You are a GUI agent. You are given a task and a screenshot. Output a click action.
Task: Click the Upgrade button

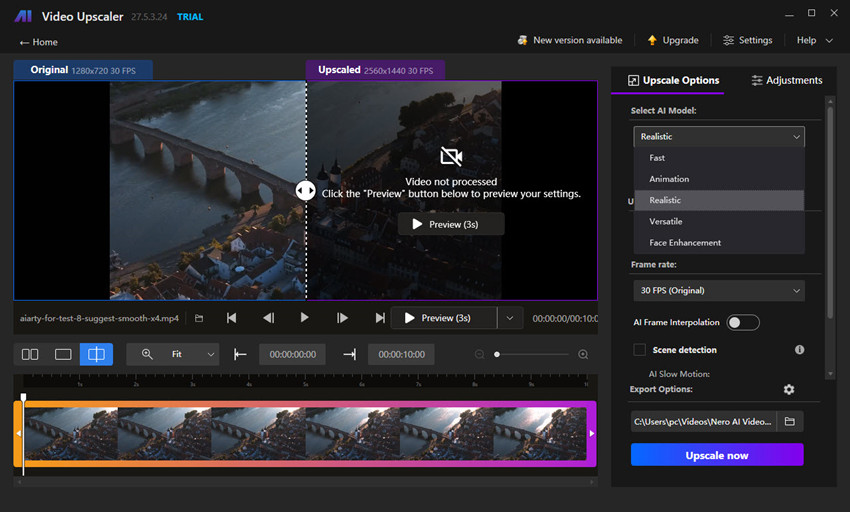pos(673,40)
